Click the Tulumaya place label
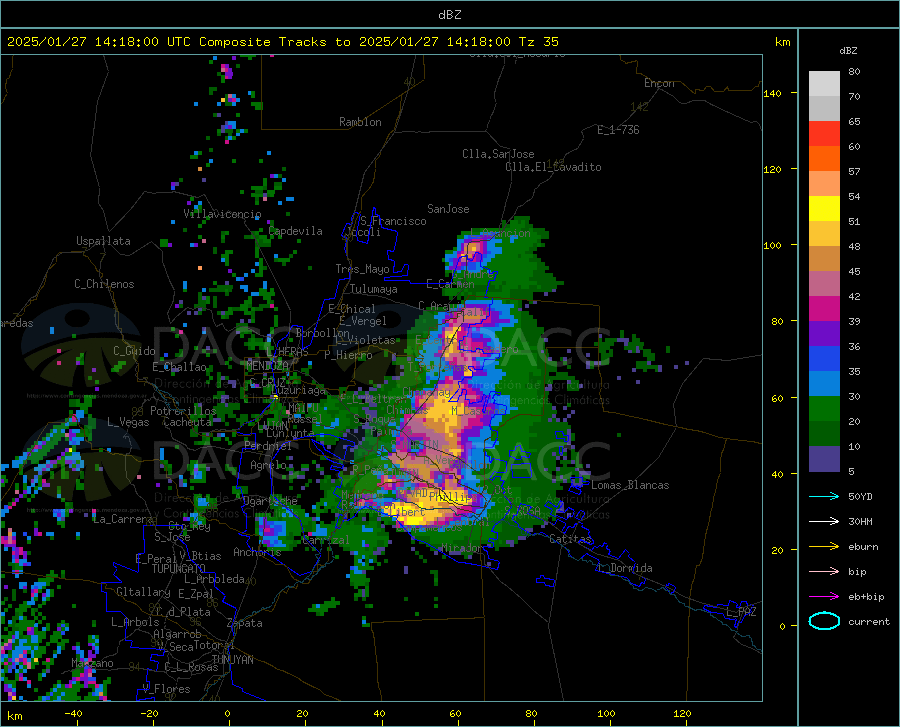This screenshot has height=727, width=900. point(374,289)
